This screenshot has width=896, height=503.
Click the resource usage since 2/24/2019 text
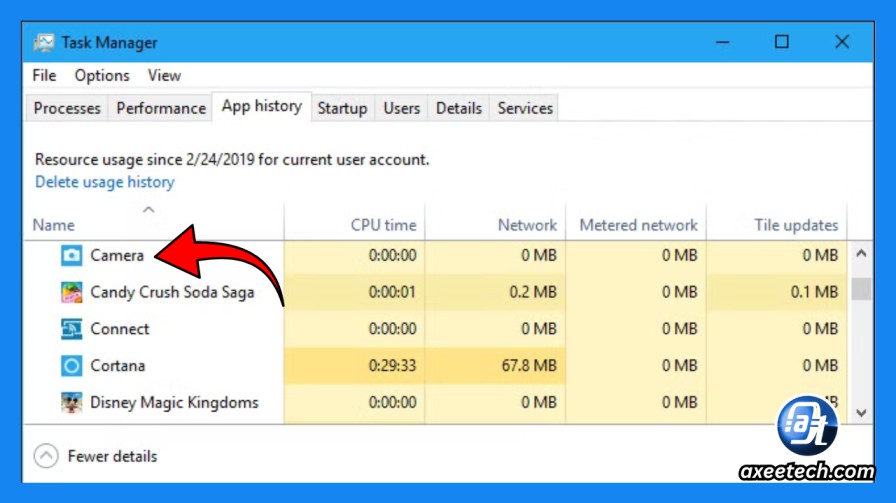click(232, 159)
